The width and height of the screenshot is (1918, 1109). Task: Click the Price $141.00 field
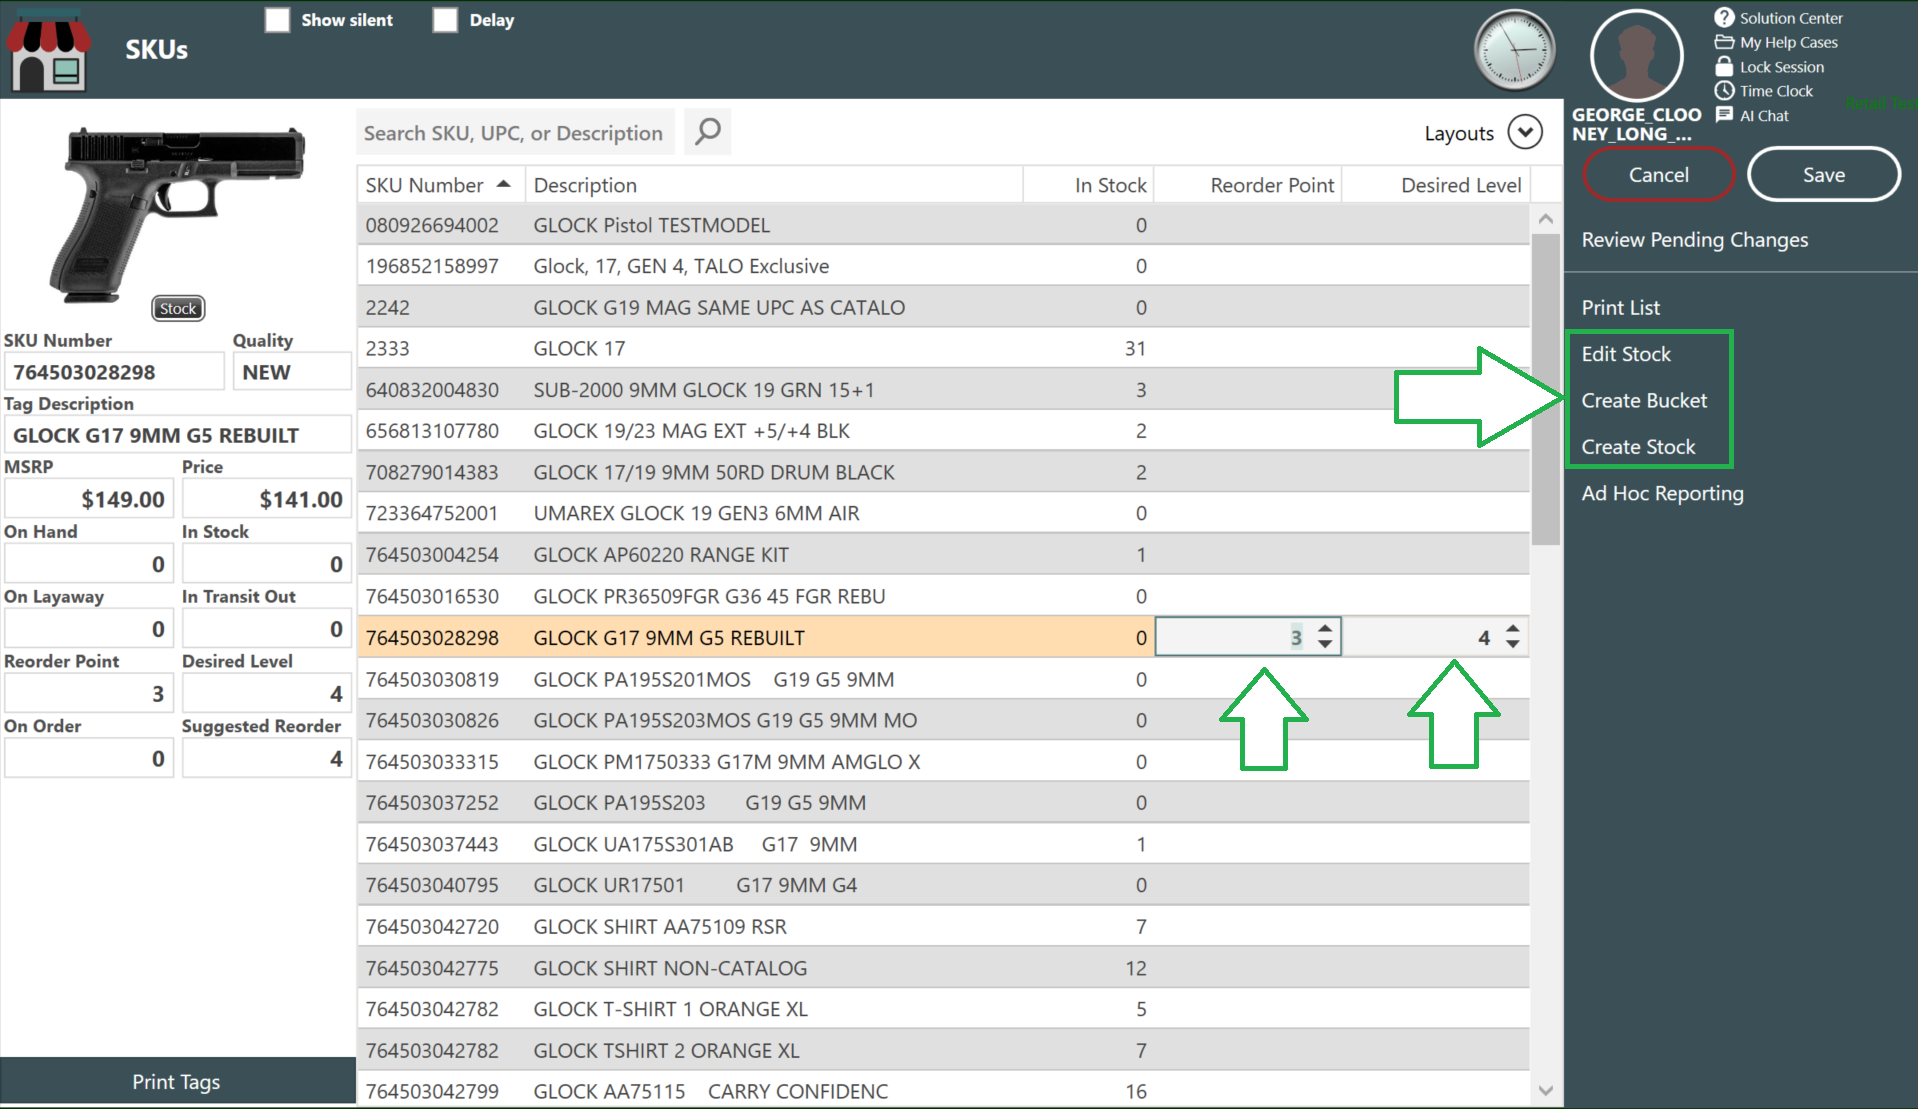click(x=266, y=499)
